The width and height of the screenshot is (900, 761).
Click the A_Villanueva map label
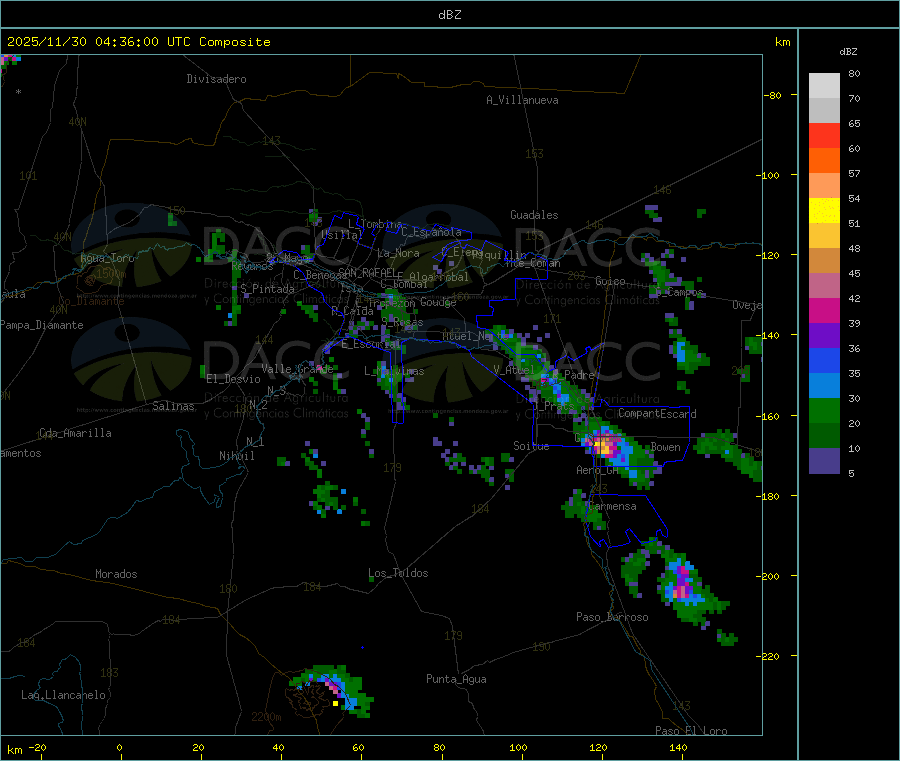click(522, 100)
